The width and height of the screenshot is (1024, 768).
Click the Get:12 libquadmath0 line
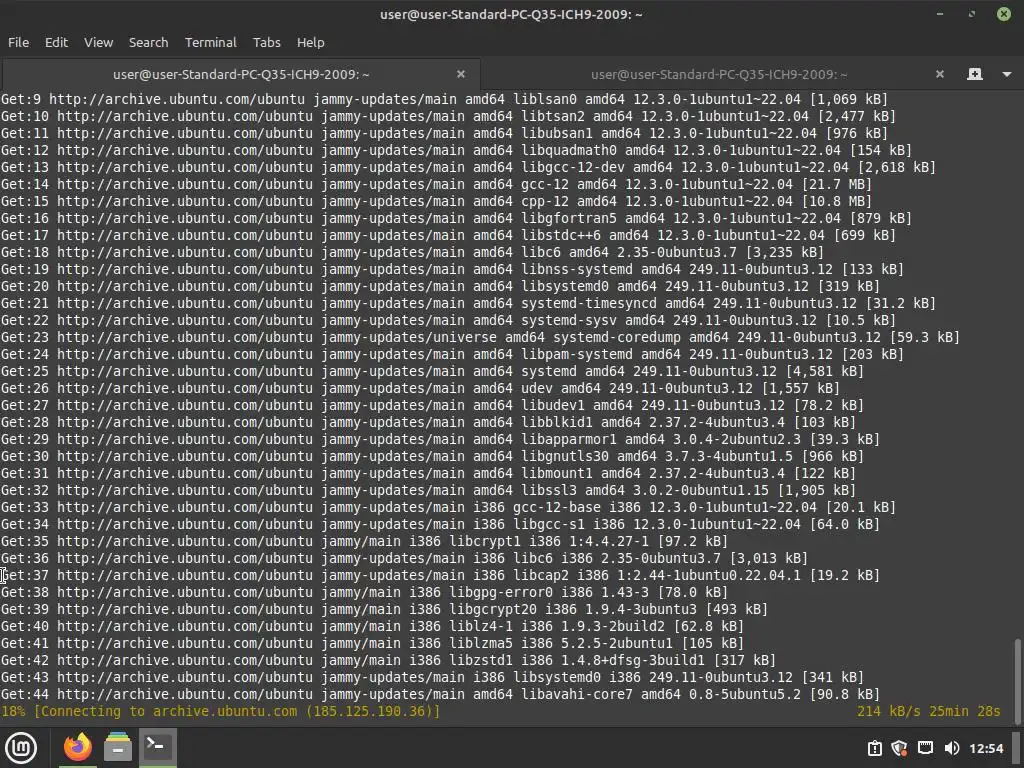pos(456,150)
